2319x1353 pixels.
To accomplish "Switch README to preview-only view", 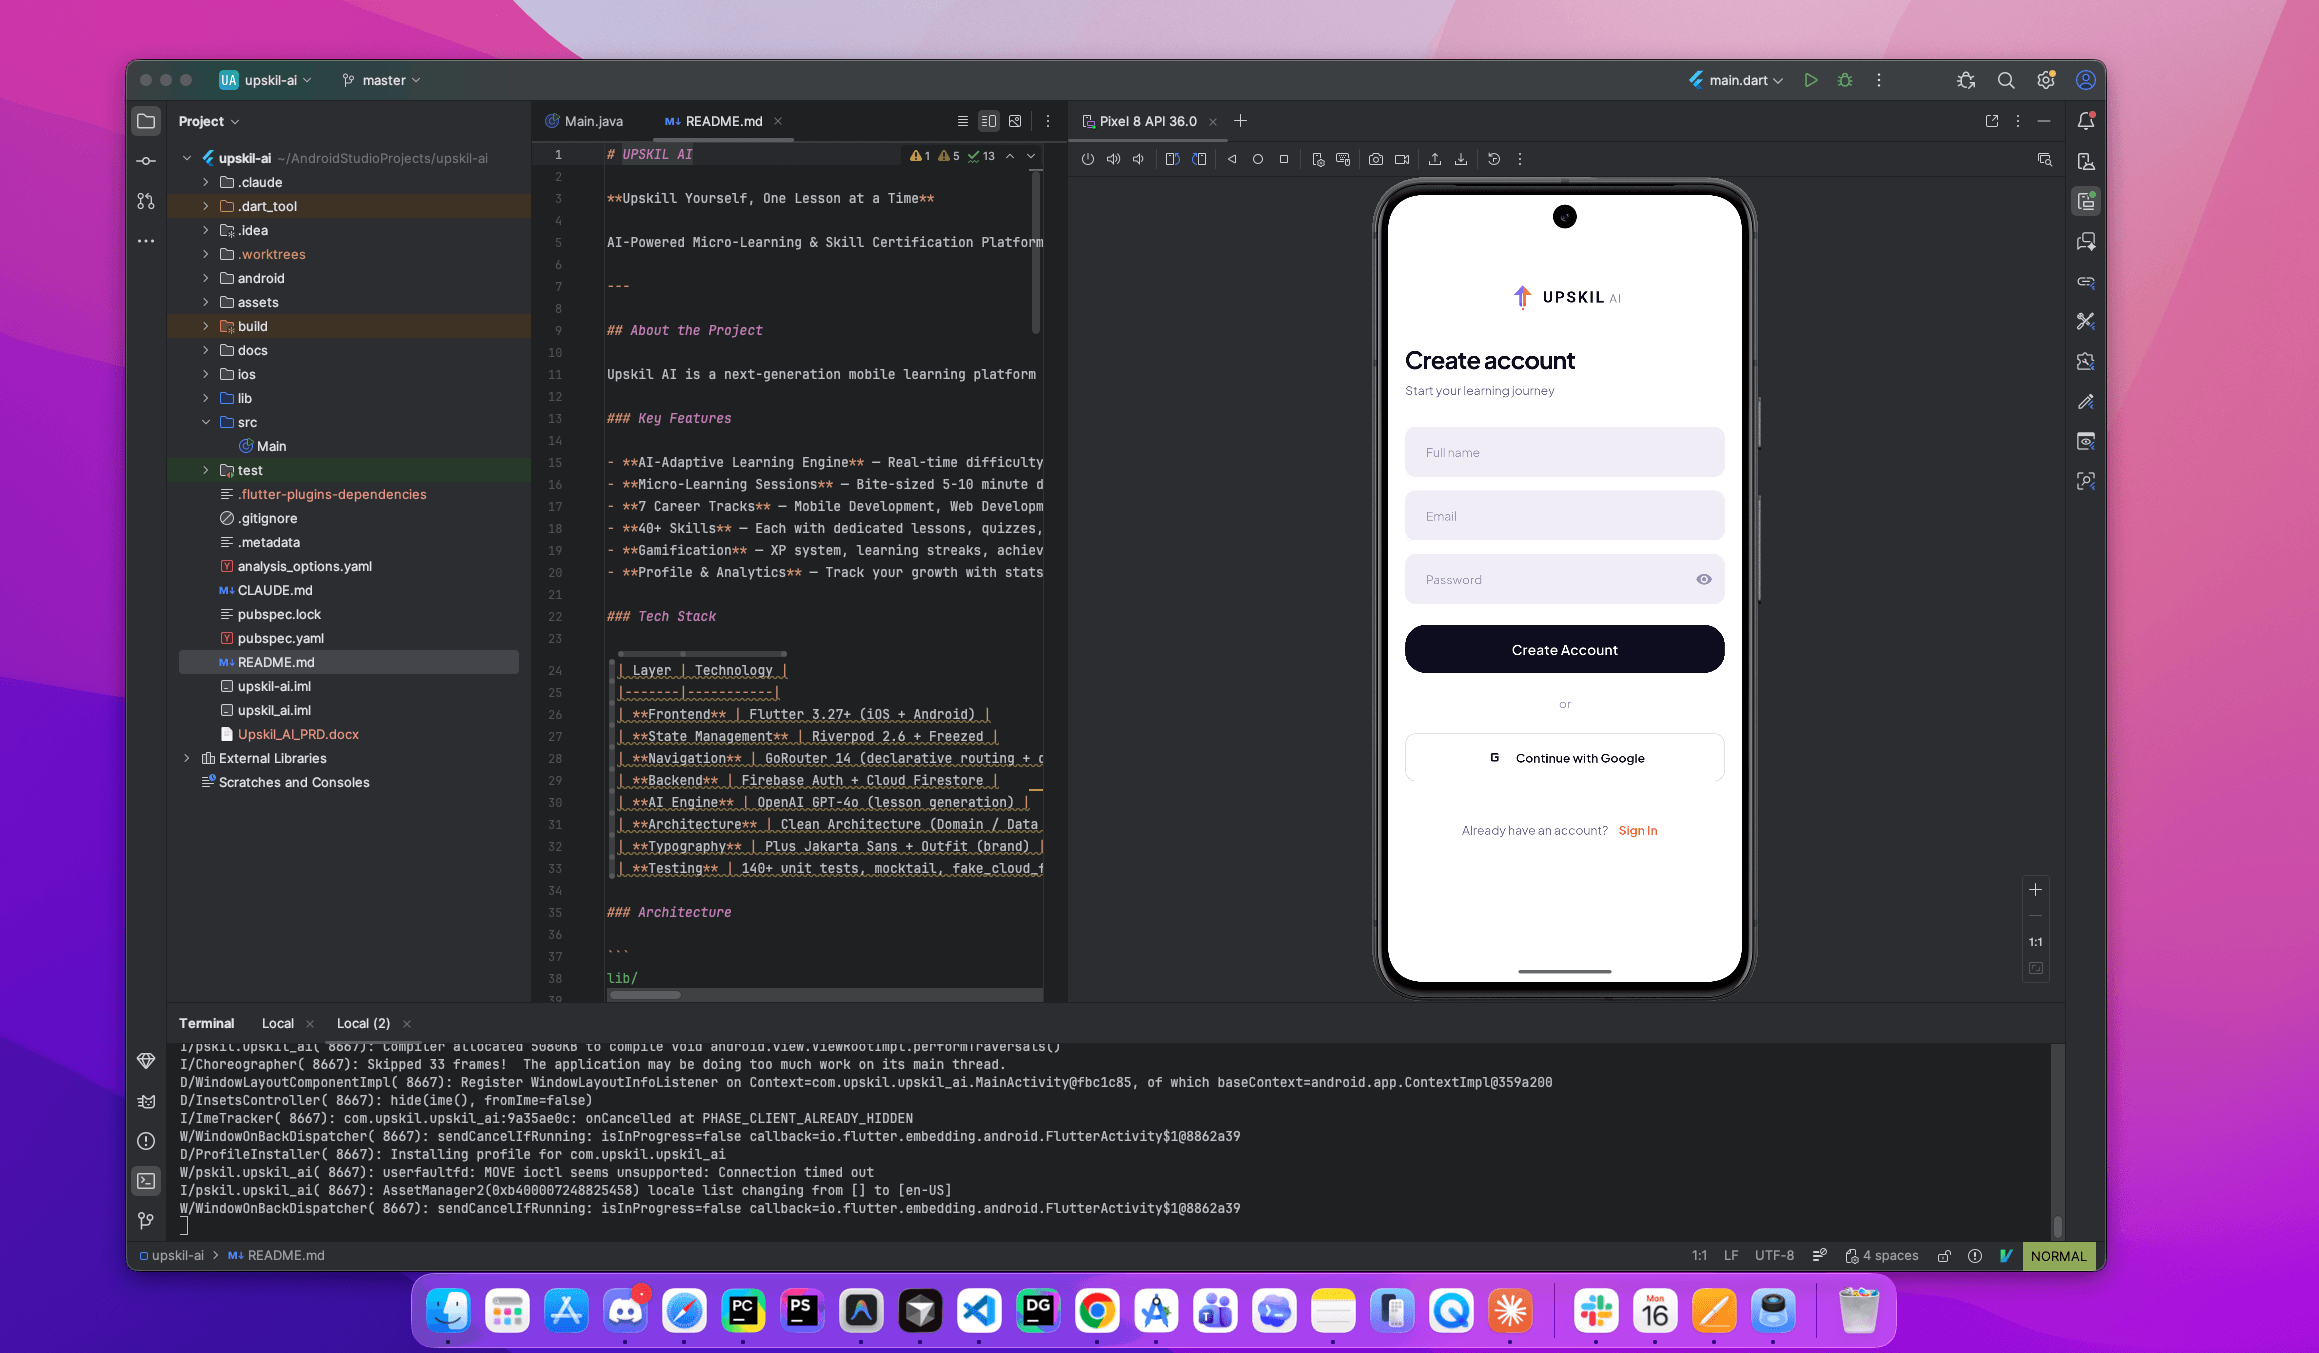I will tap(1015, 120).
